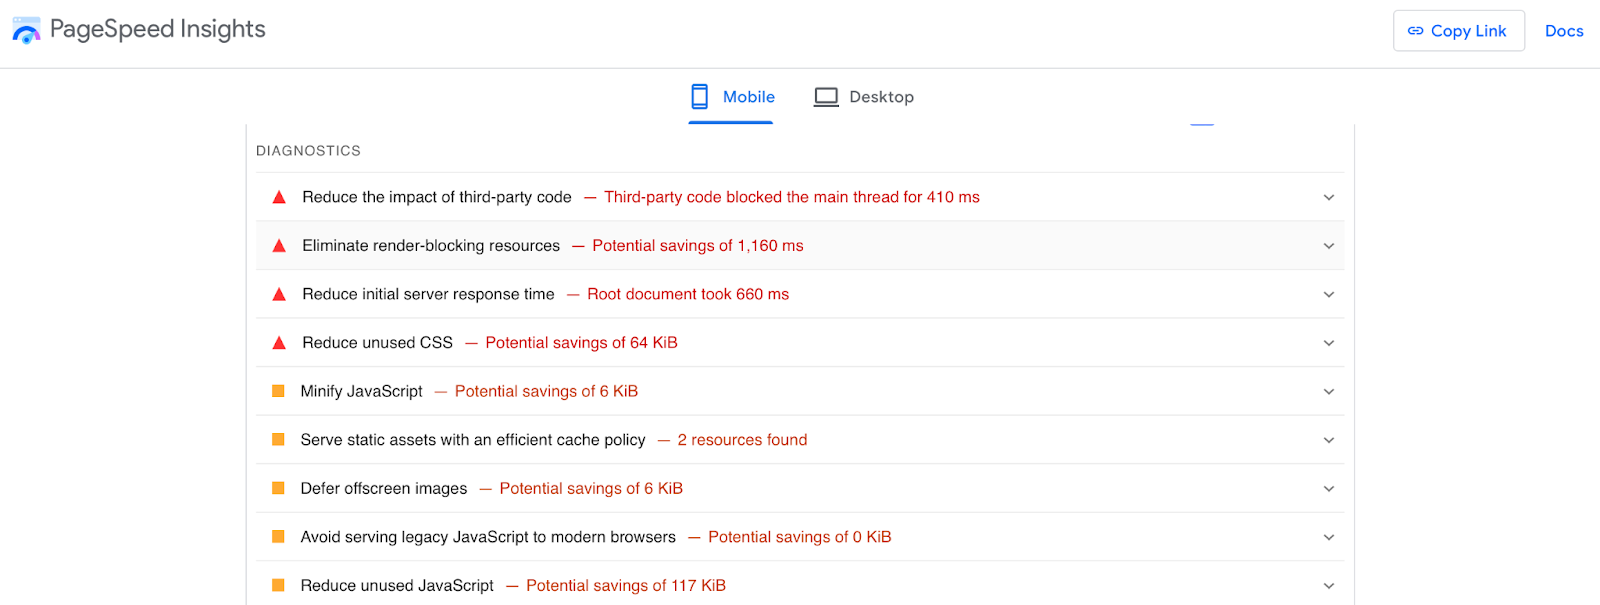The image size is (1600, 605).
Task: Expand Reduce unused JavaScript chevron
Action: click(1329, 585)
